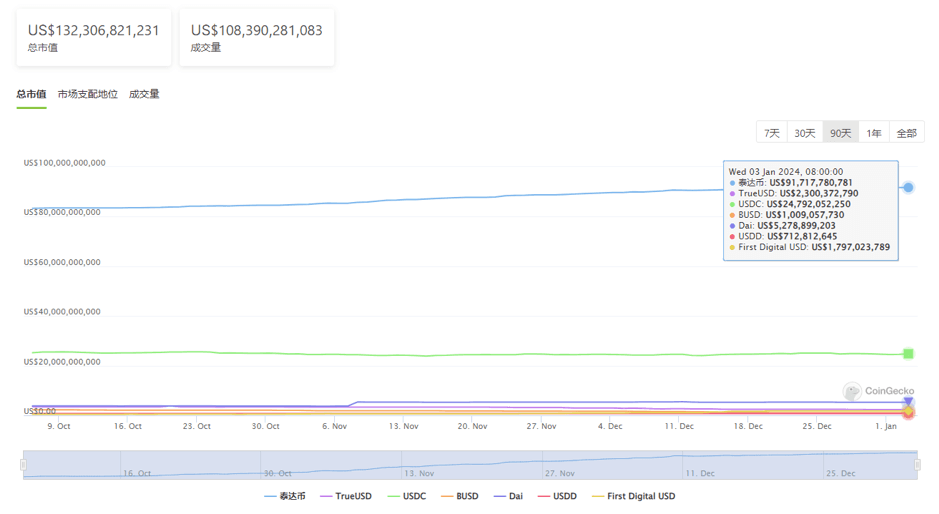Open the 市场支配地位 tab

coord(88,94)
